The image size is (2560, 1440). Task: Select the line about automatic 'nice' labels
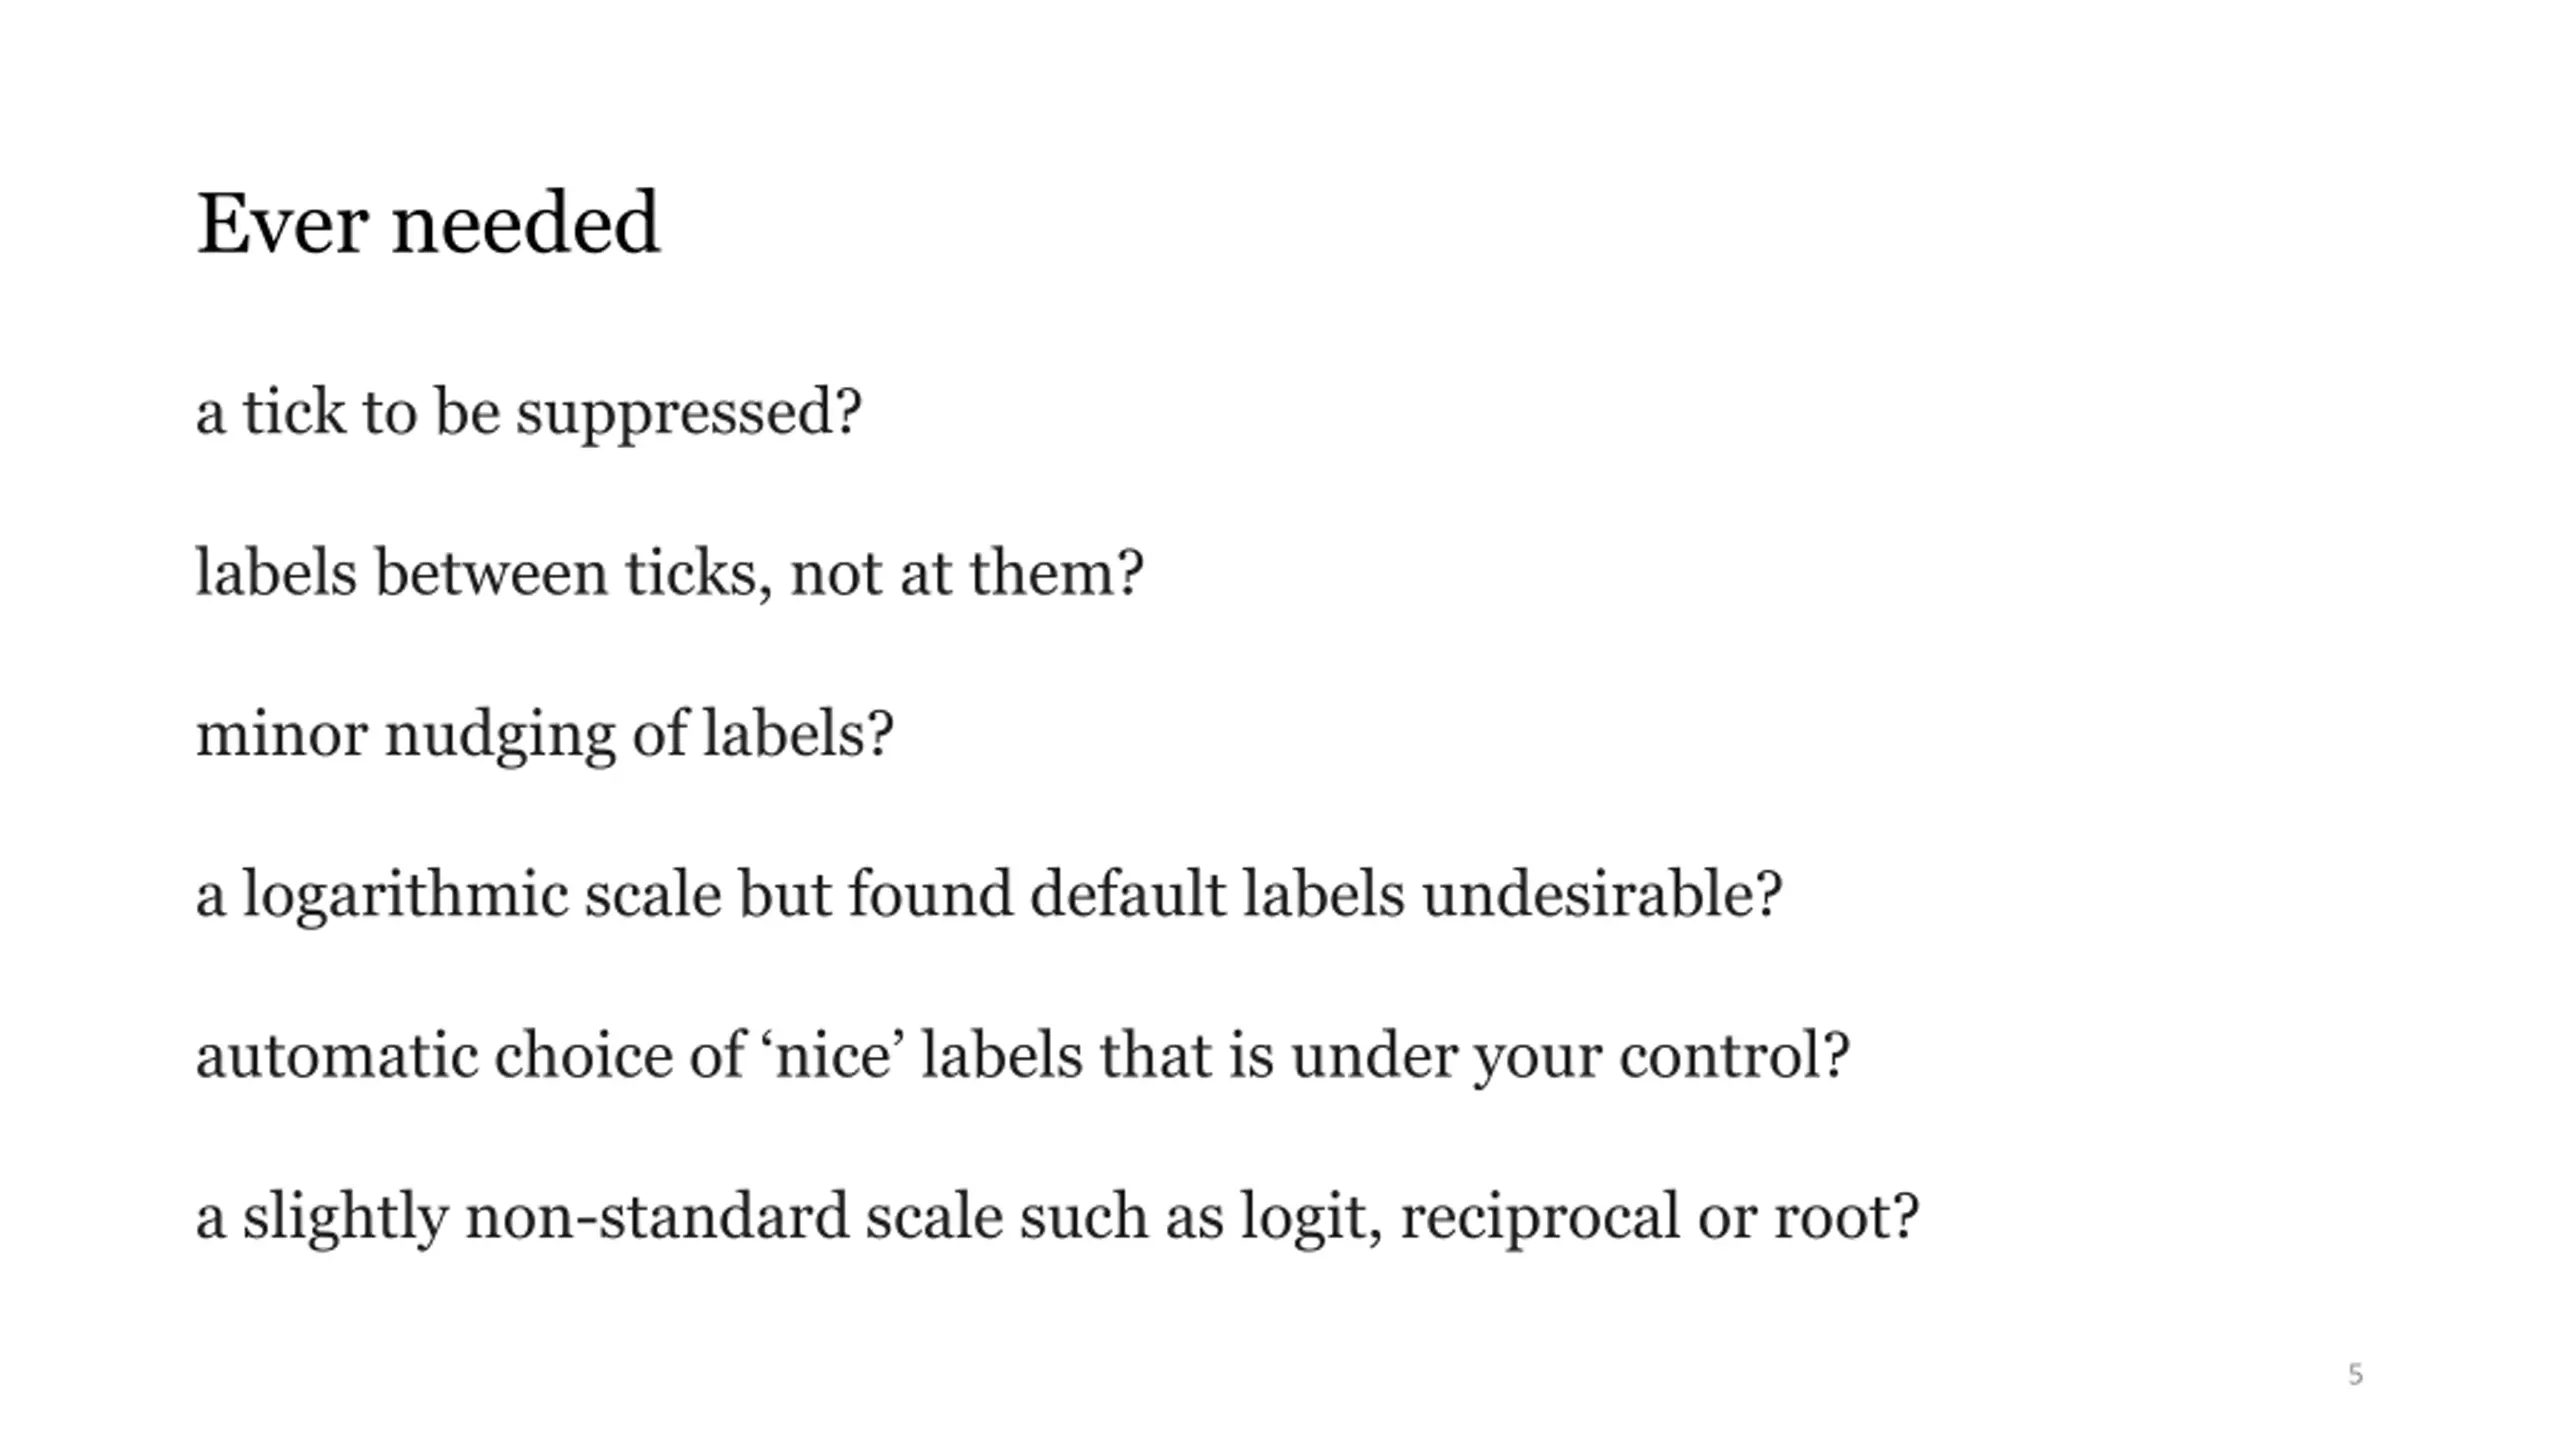pos(1023,1056)
